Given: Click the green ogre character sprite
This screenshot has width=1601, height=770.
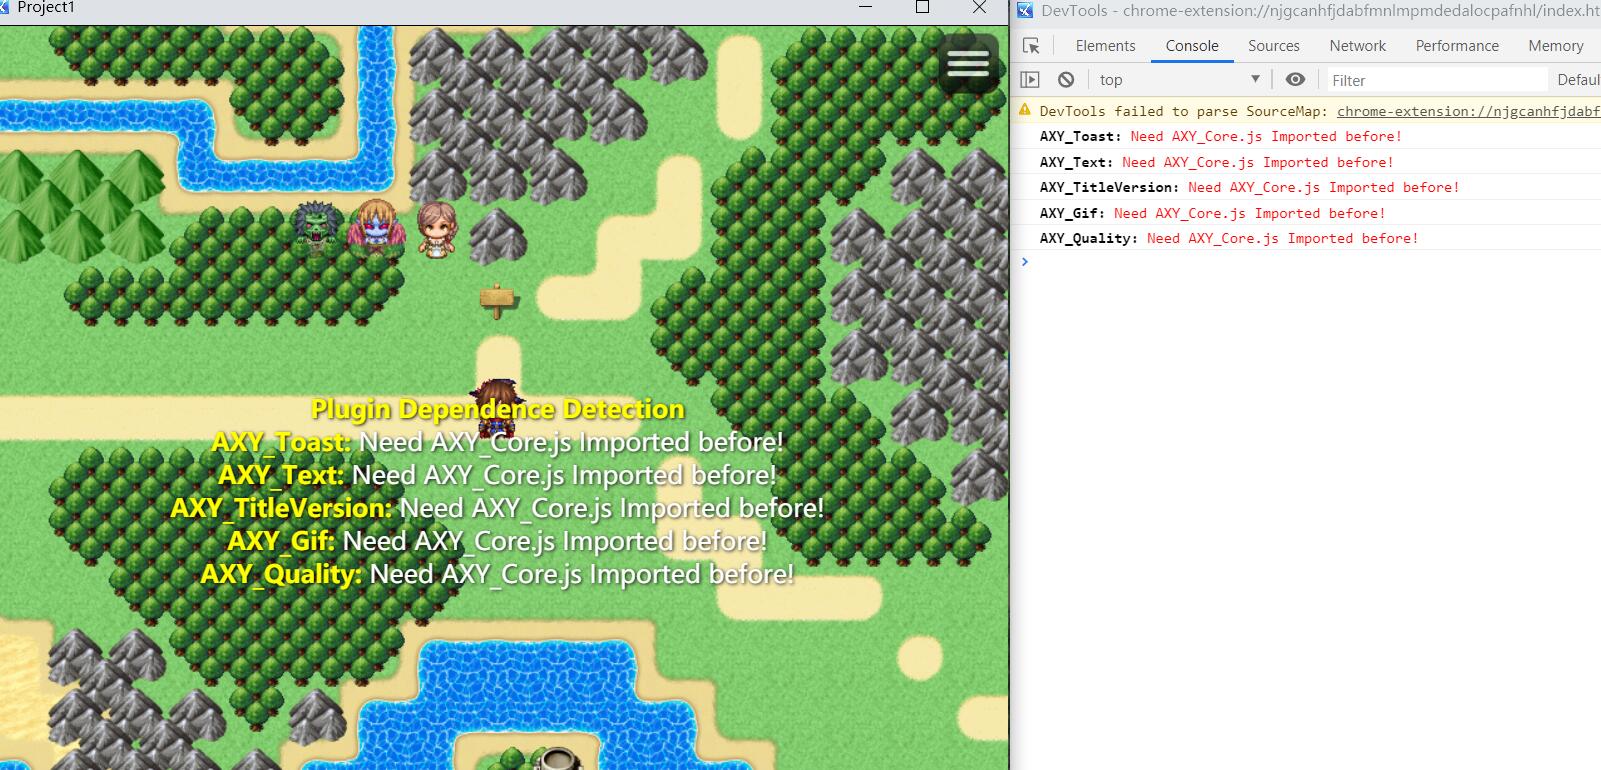Looking at the screenshot, I should point(317,227).
